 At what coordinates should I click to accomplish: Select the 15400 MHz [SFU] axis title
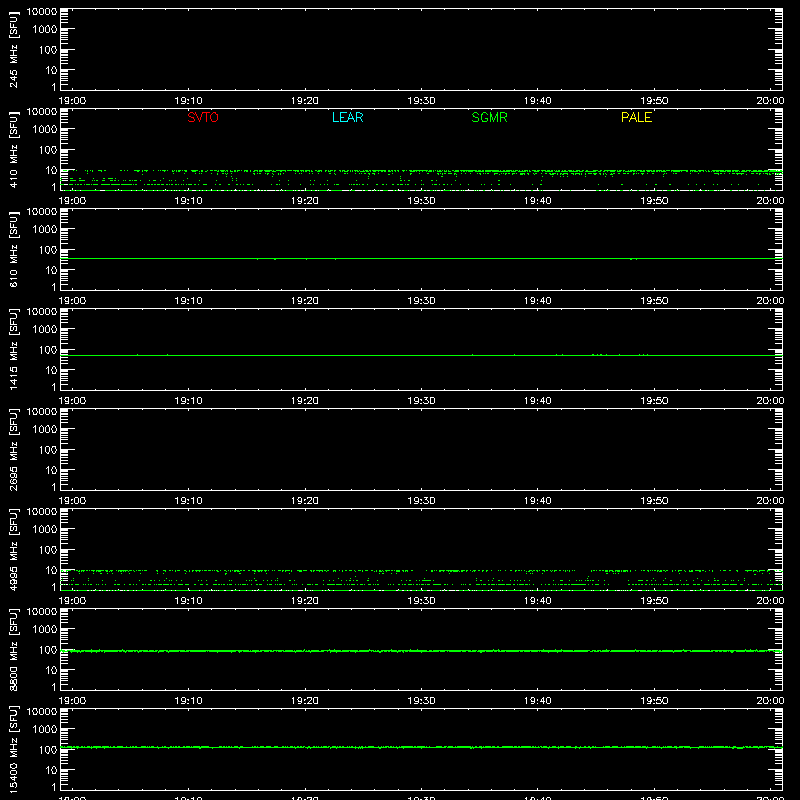pos(13,749)
